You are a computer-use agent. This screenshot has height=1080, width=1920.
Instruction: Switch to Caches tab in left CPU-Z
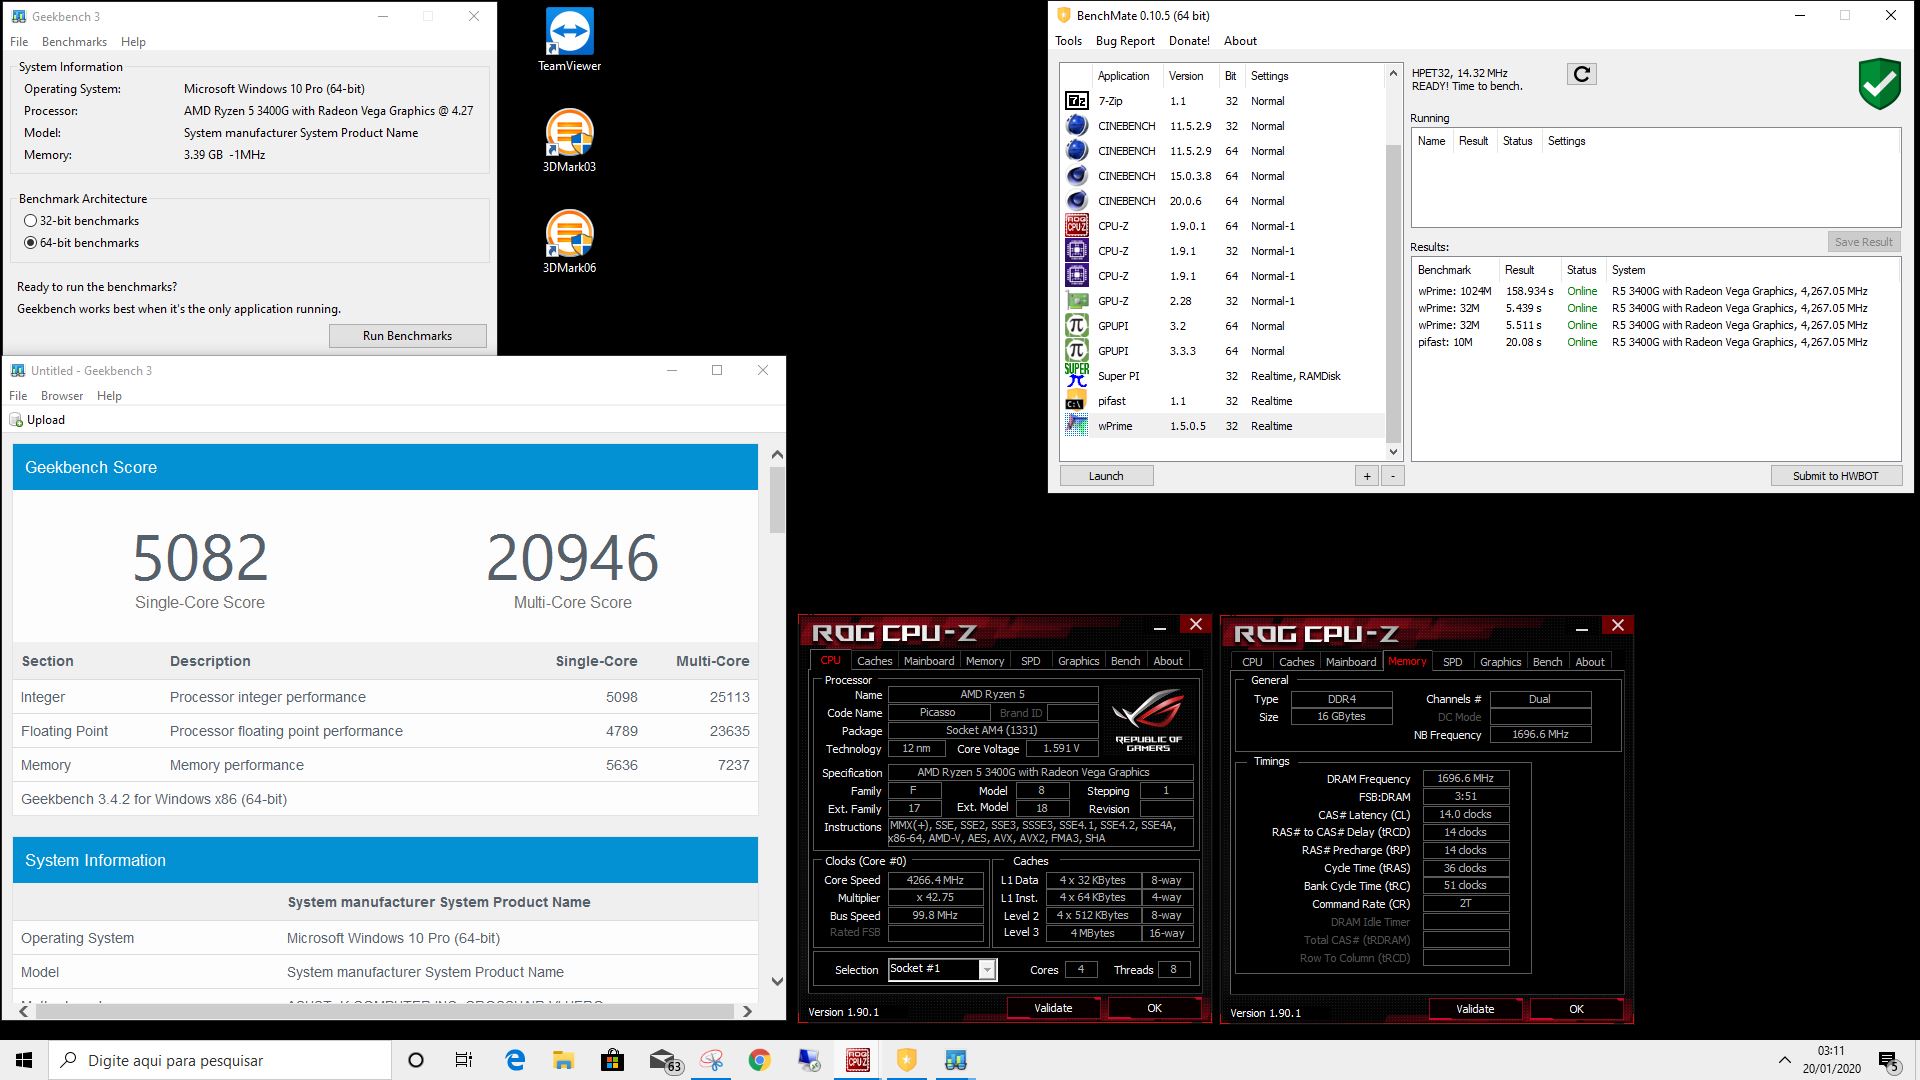(x=874, y=661)
